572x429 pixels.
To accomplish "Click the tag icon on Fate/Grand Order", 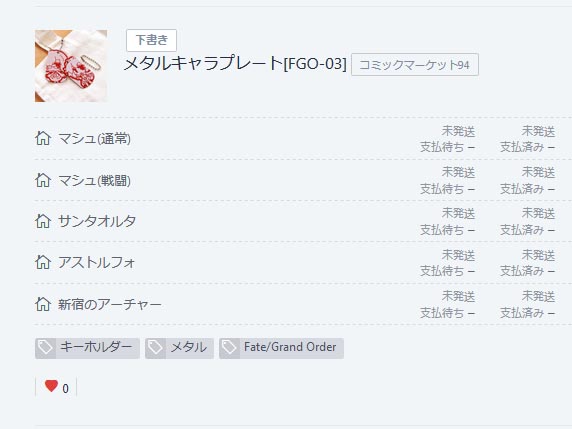I will click(229, 348).
